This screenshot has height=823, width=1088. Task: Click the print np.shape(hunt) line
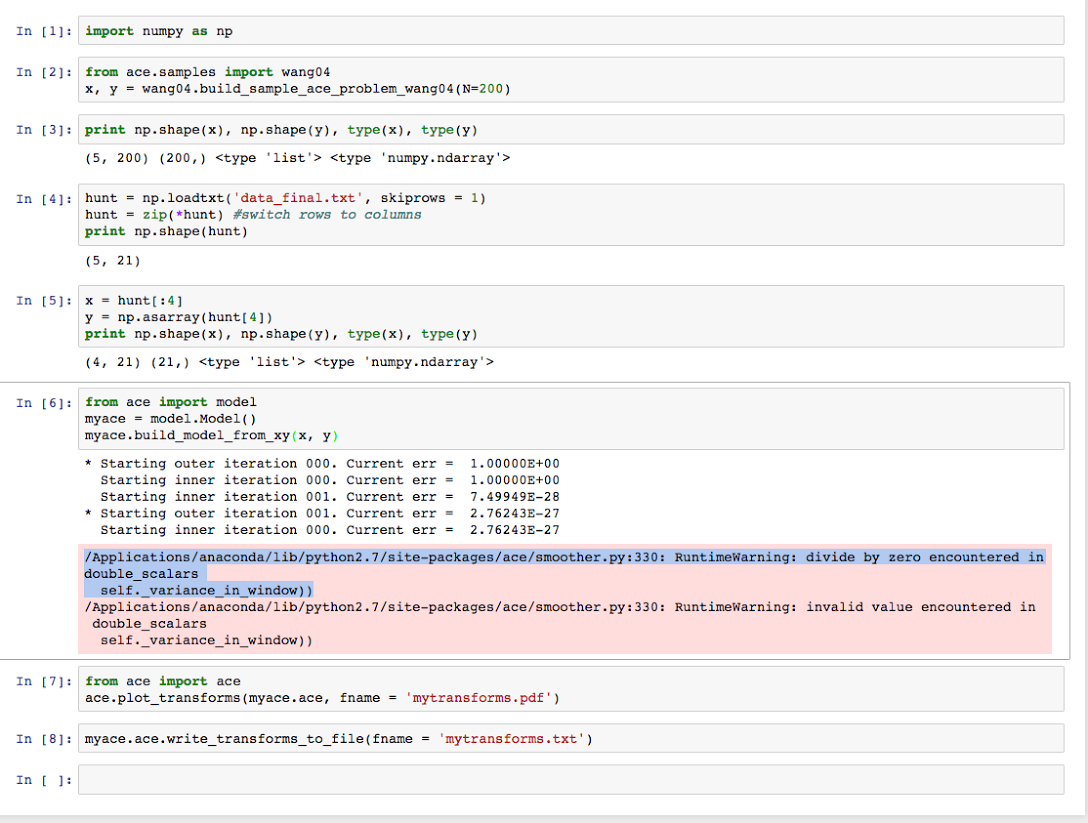167,231
